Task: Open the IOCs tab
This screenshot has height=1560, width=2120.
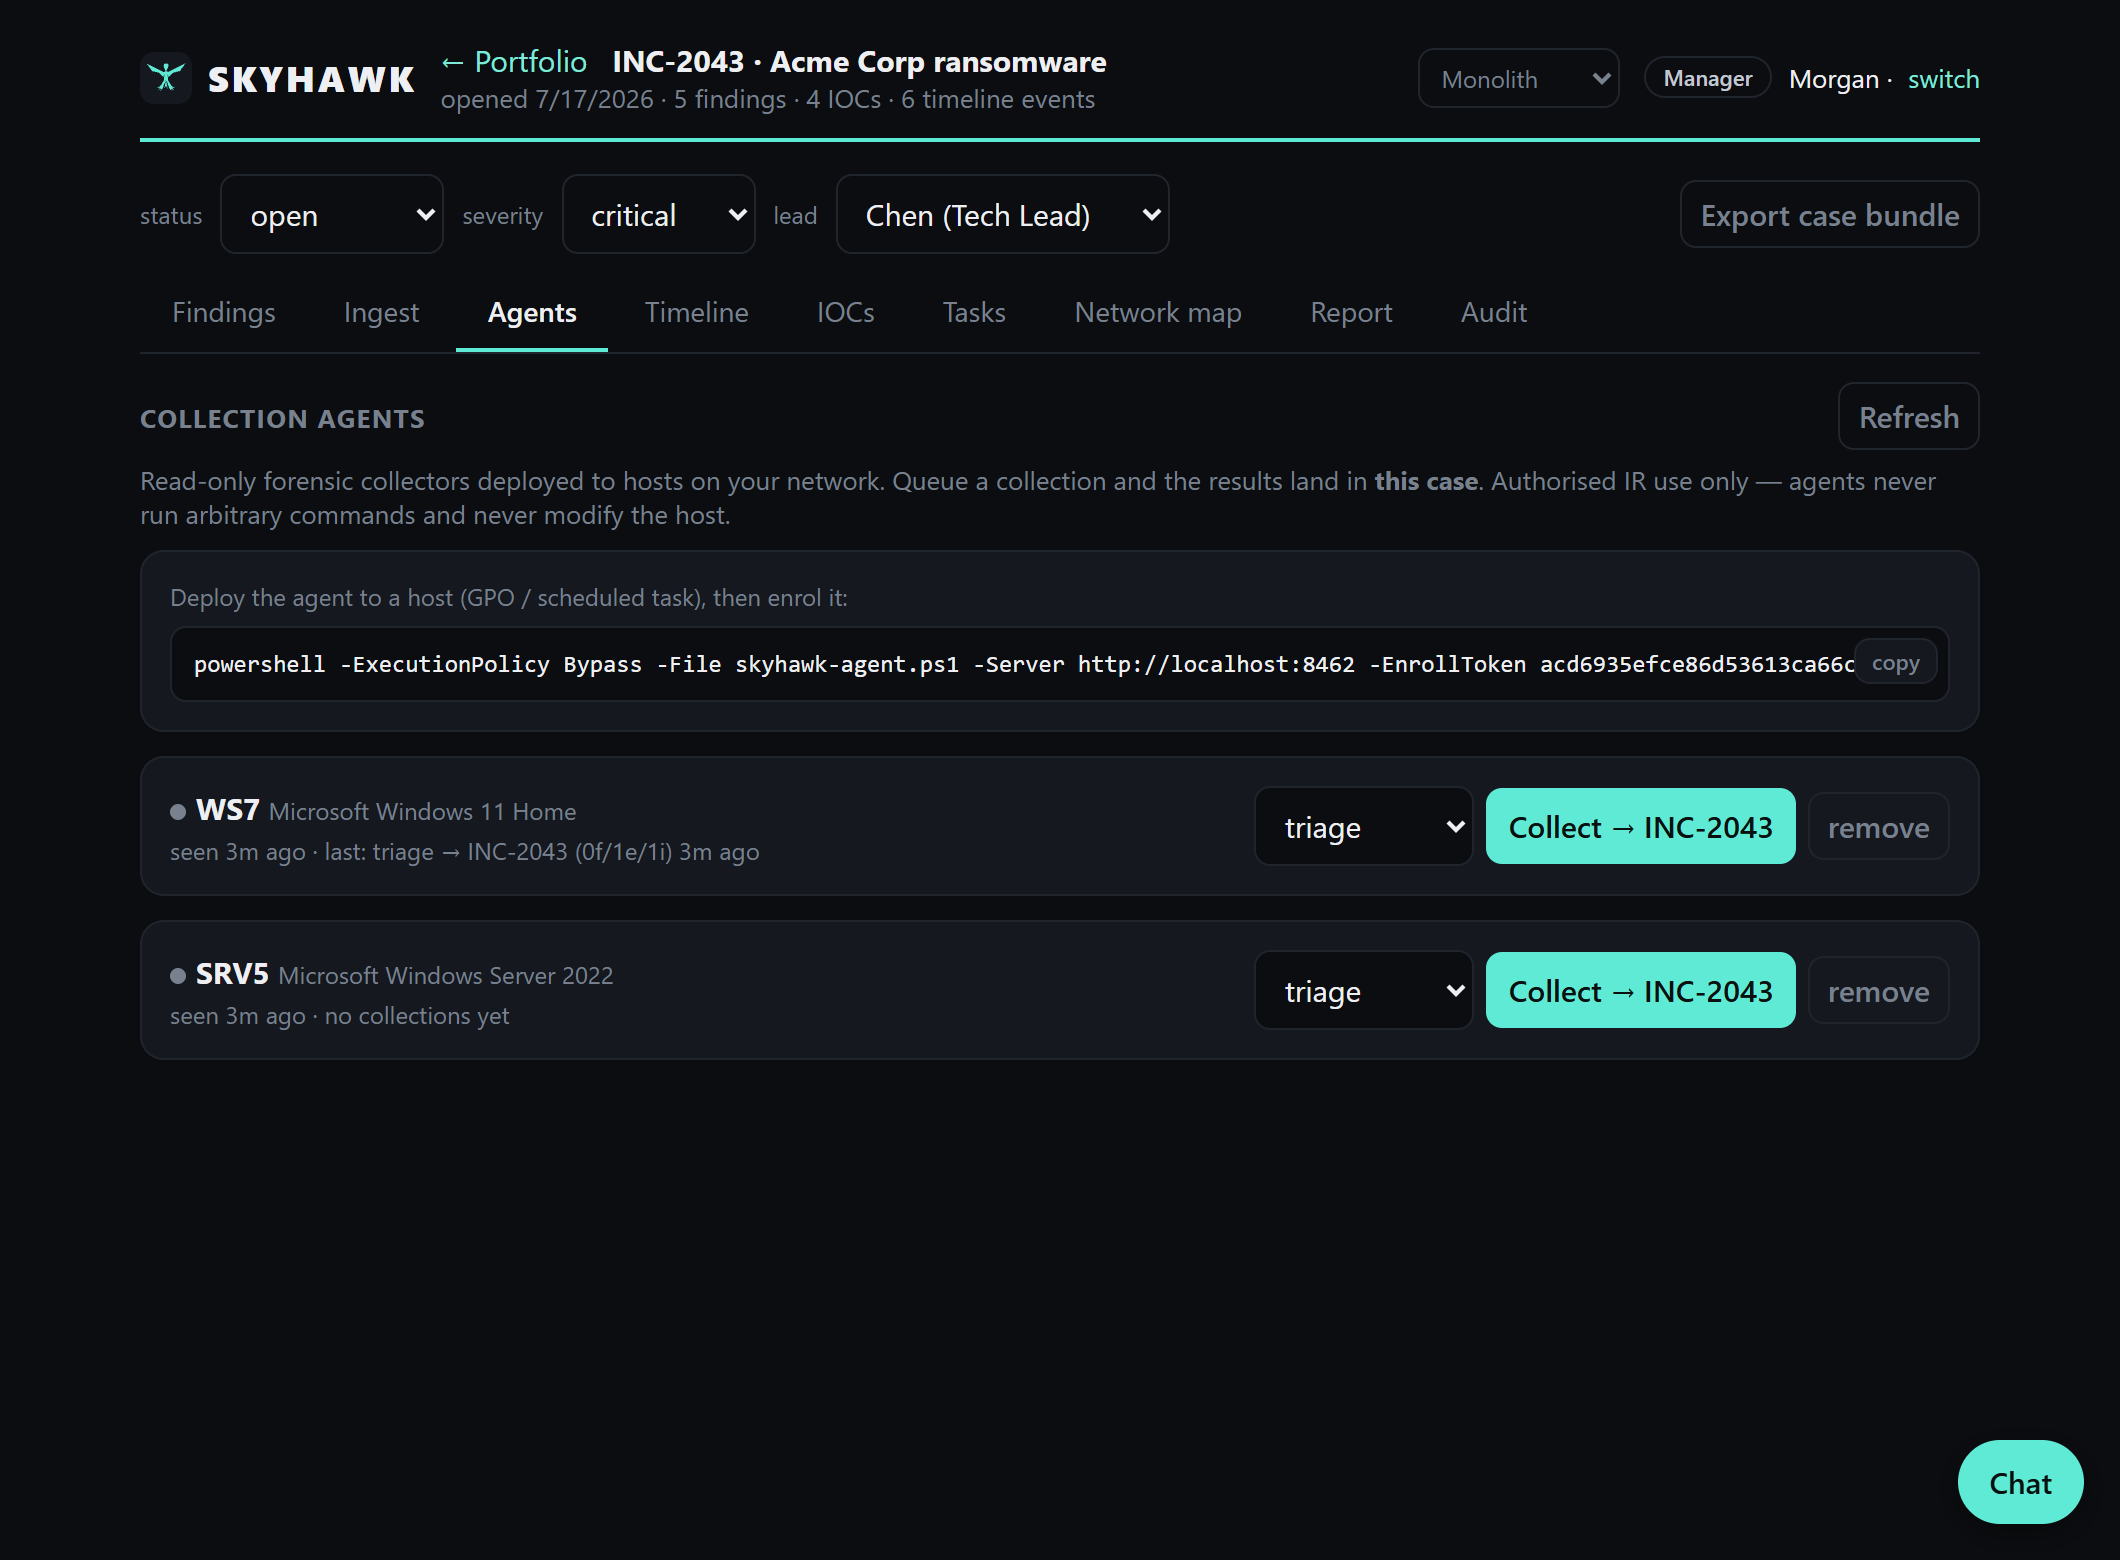Action: [845, 313]
